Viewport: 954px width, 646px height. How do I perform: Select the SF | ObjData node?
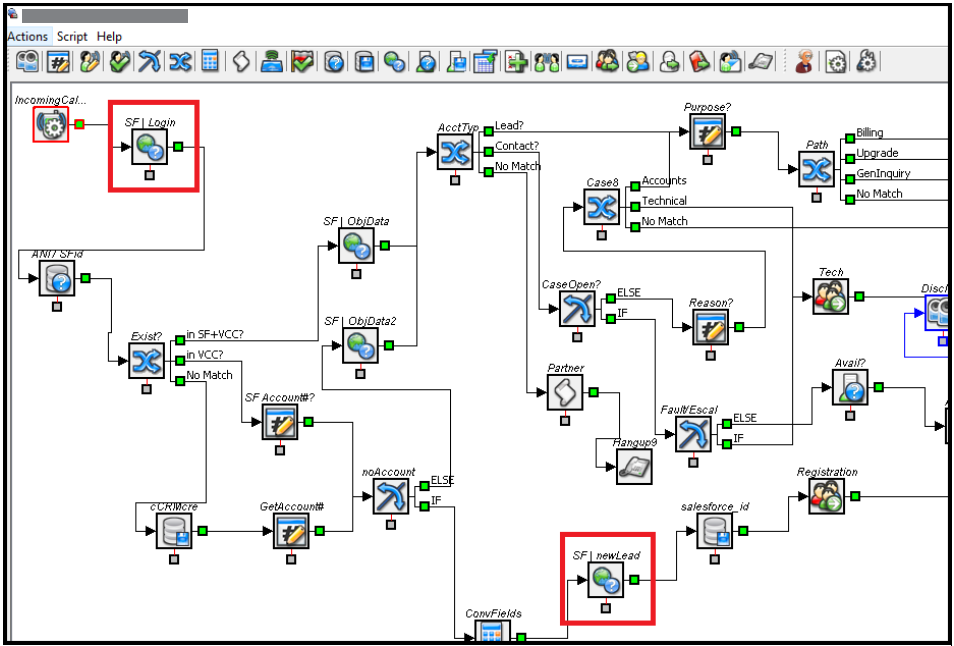[x=357, y=246]
